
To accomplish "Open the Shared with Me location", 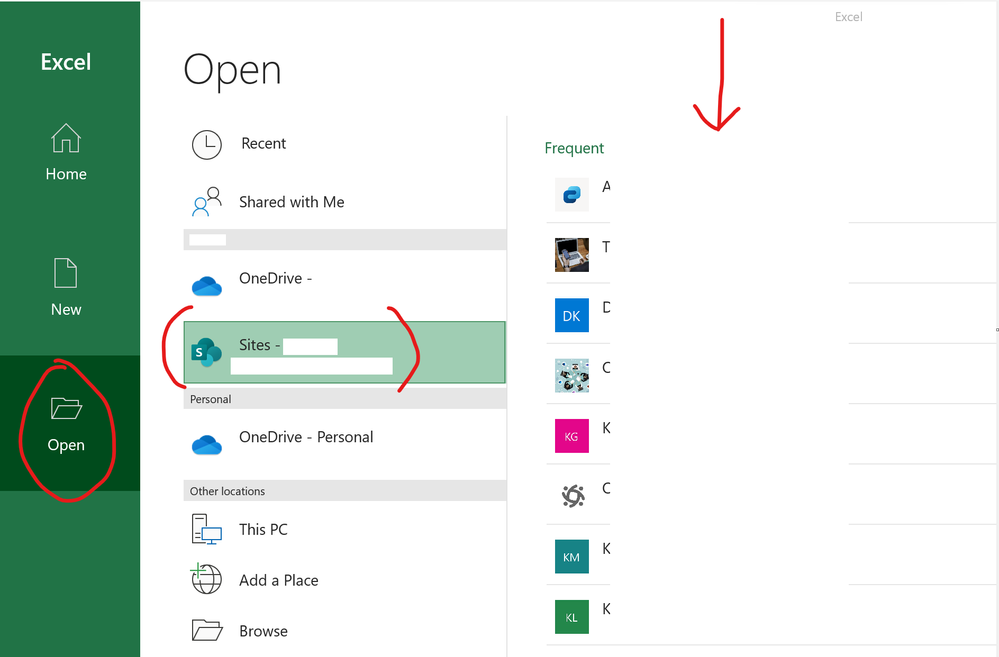I will pyautogui.click(x=345, y=202).
